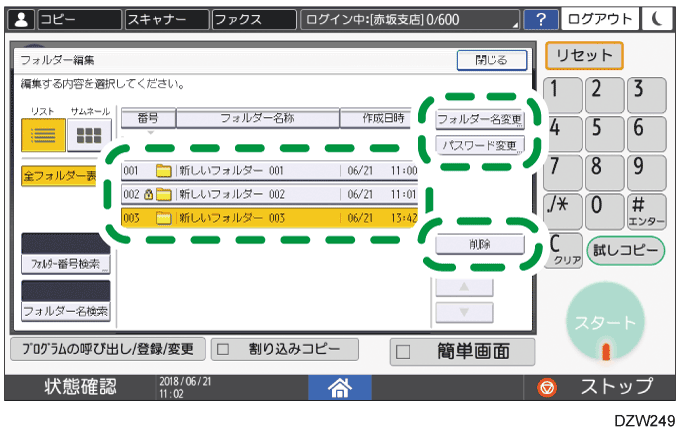Sort by 番号 column header

tap(148, 118)
